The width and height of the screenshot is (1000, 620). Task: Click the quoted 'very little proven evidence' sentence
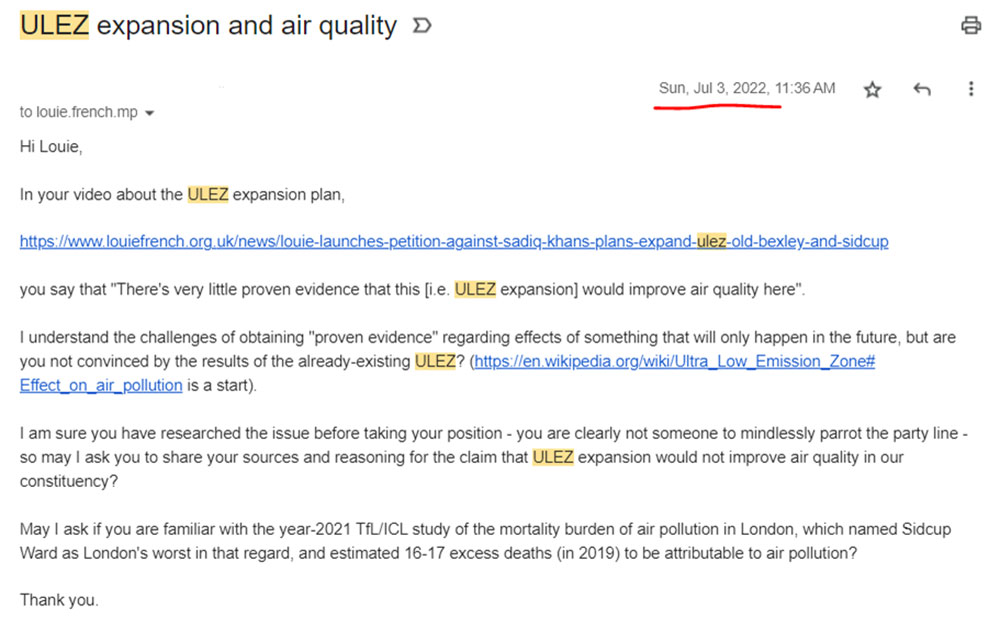coord(412,290)
